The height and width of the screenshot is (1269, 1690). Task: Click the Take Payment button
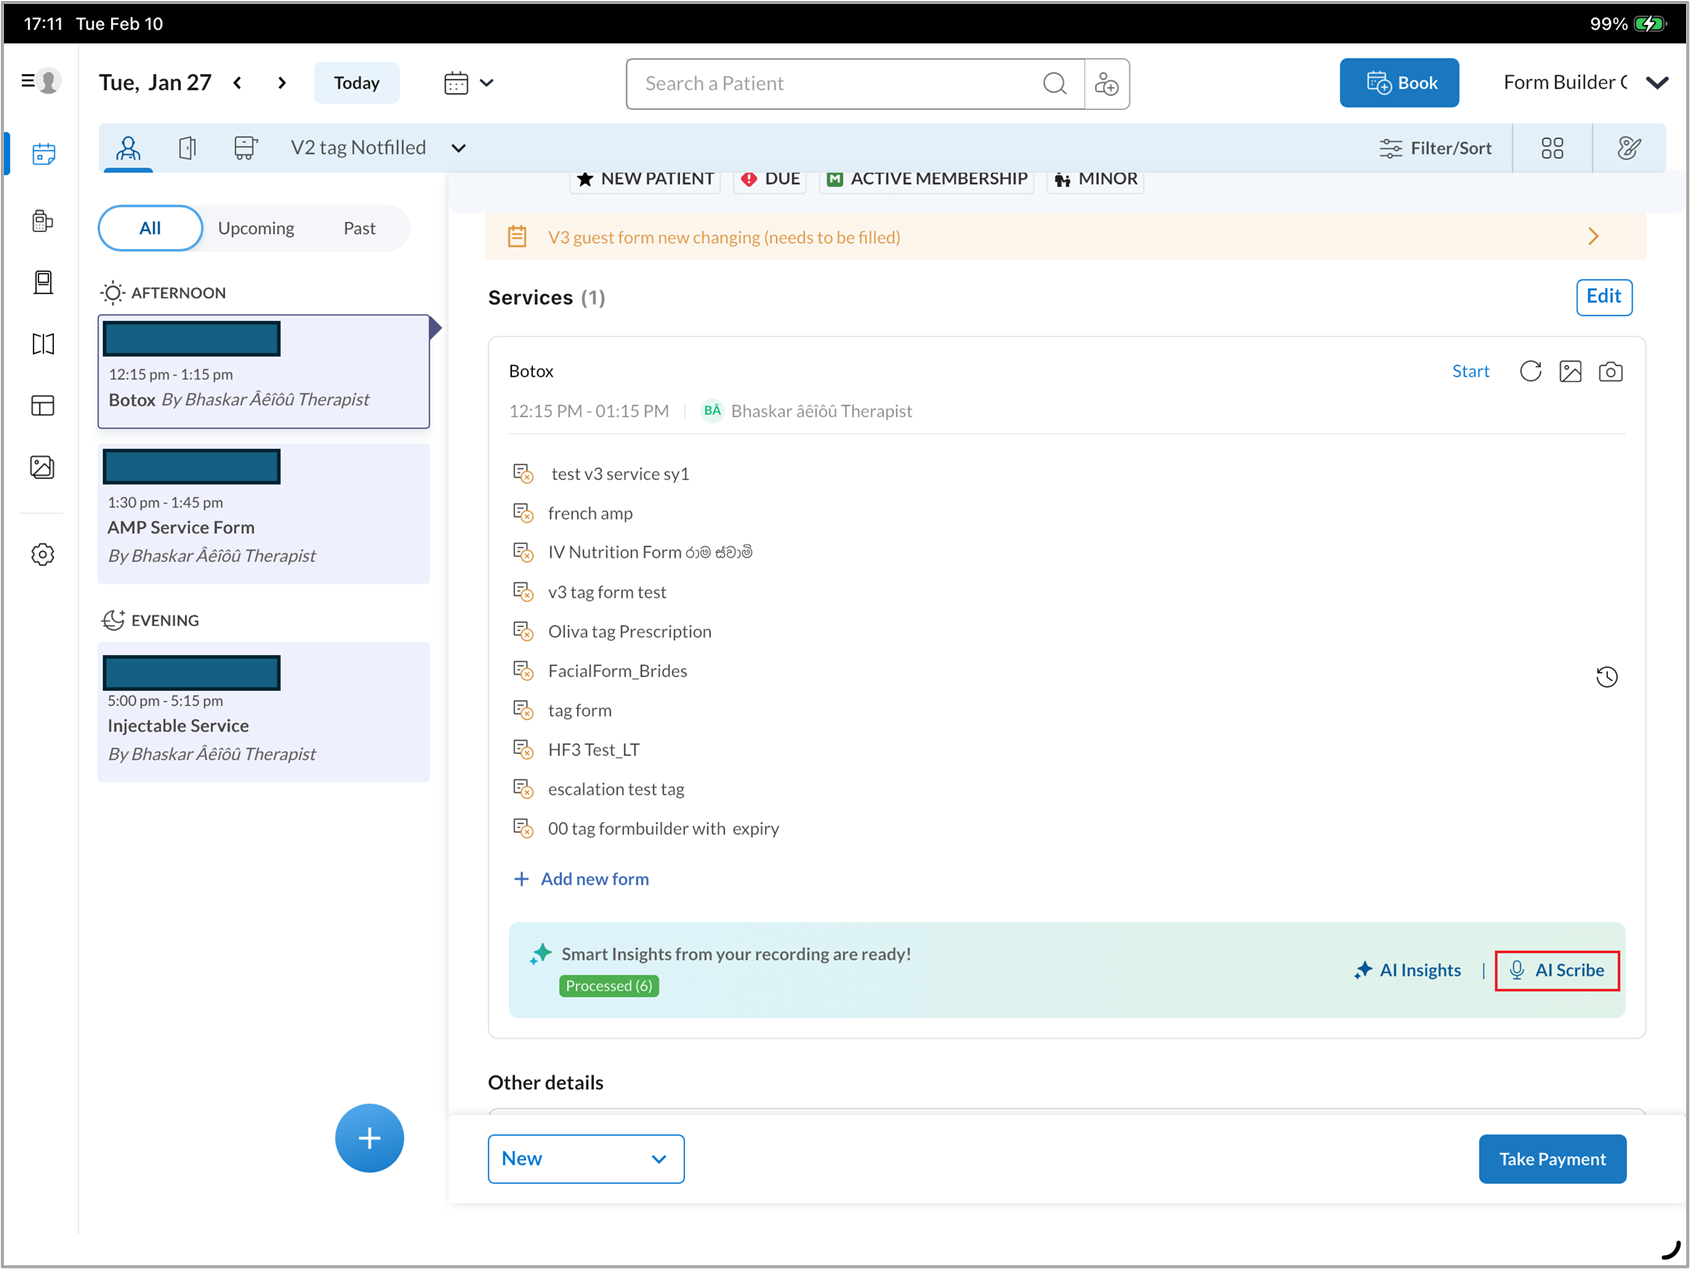coord(1551,1159)
